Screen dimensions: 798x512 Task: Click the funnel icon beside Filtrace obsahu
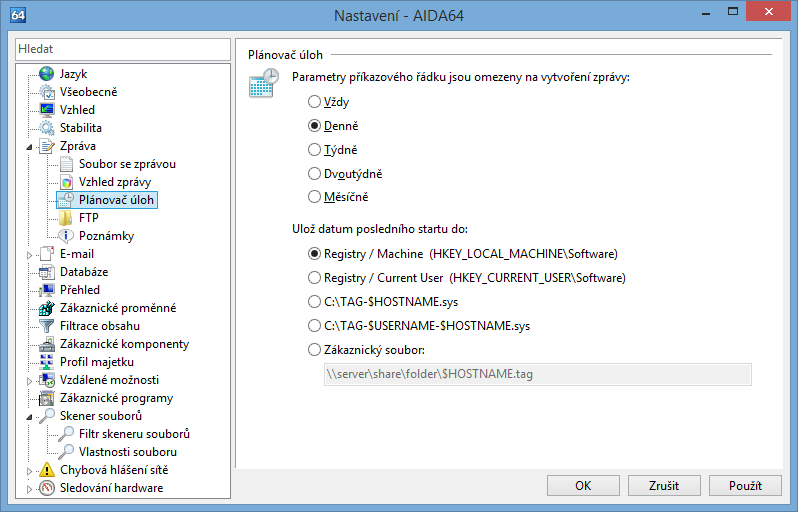point(47,326)
